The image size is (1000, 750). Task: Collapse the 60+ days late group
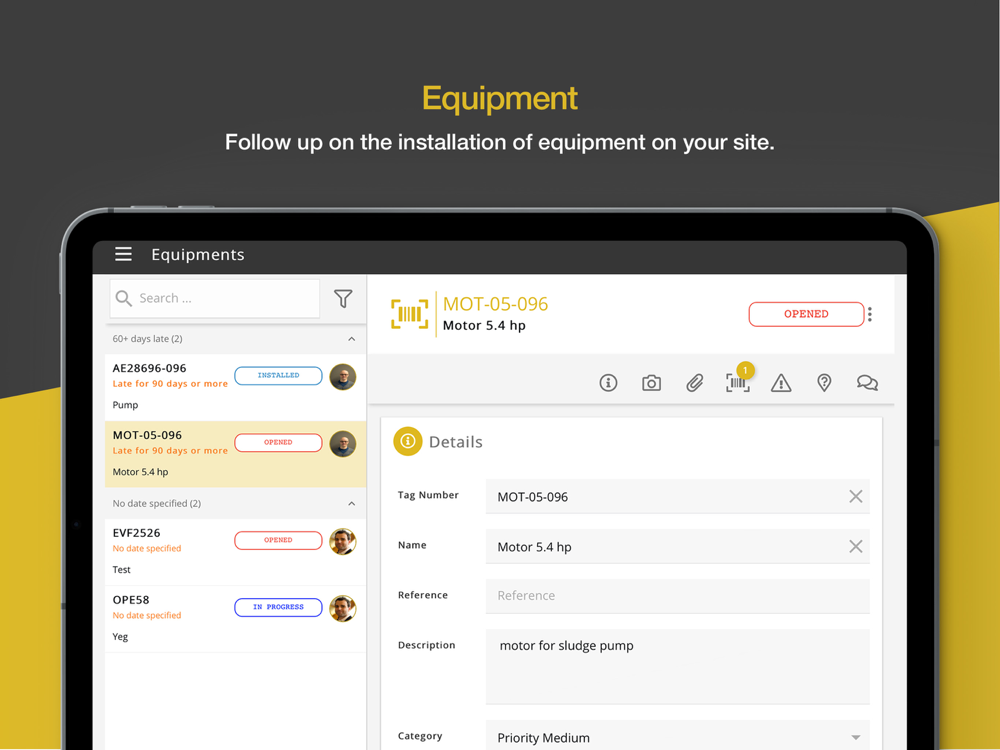click(x=351, y=339)
